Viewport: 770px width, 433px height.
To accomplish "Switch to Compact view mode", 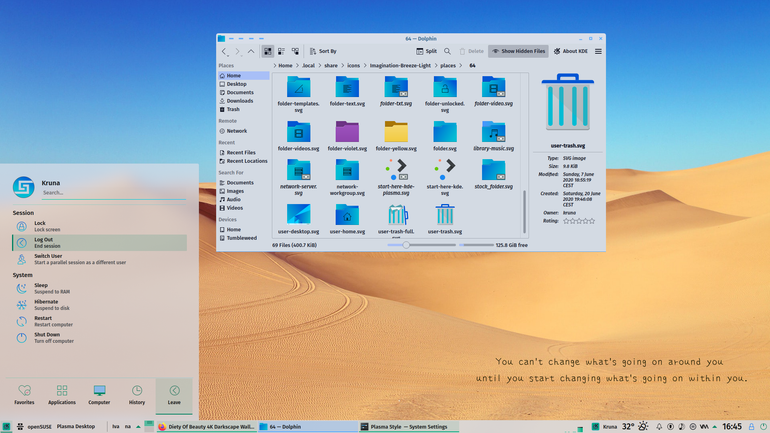I will tap(281, 51).
